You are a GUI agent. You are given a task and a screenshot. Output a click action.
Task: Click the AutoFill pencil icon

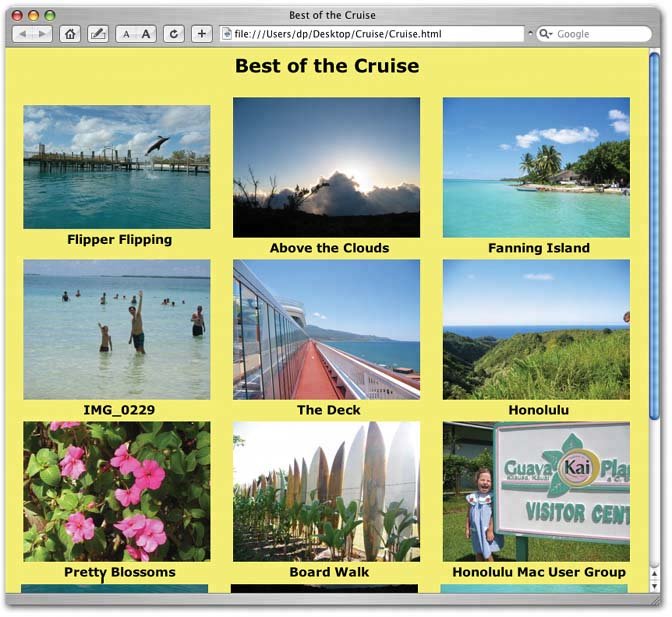pos(98,34)
